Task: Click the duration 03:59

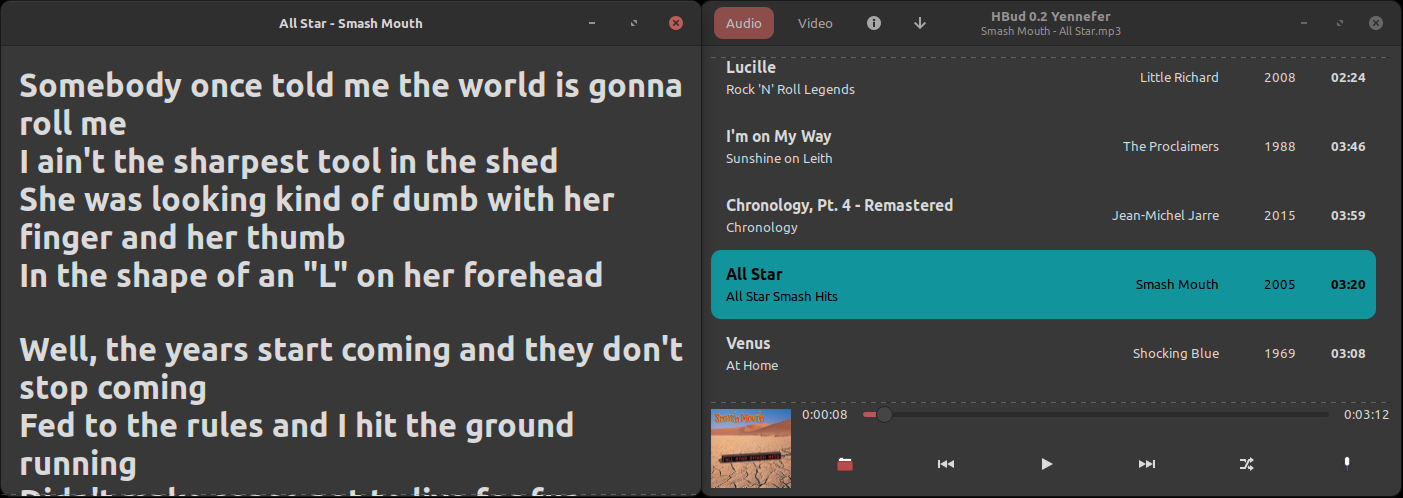Action: pyautogui.click(x=1348, y=216)
